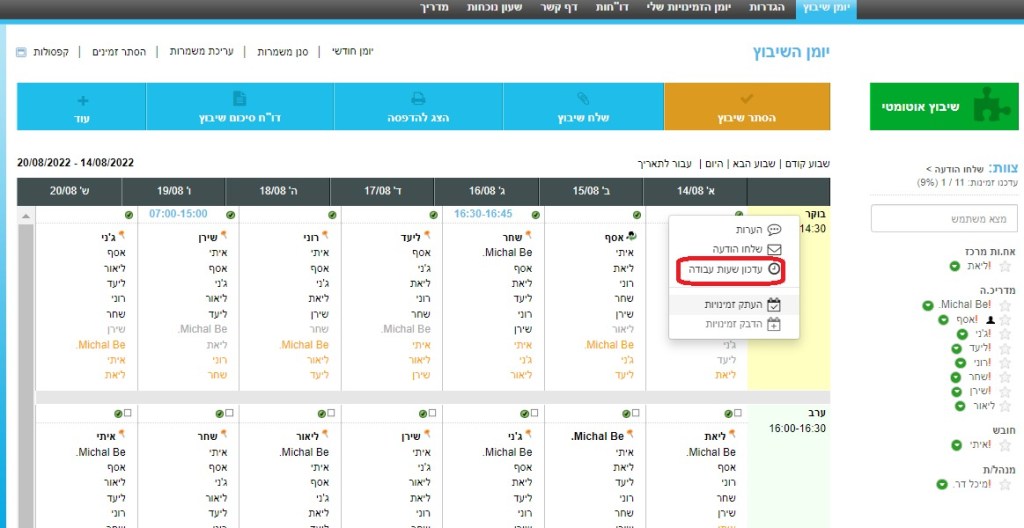Click the paperclip icon to send schedule

583,99
